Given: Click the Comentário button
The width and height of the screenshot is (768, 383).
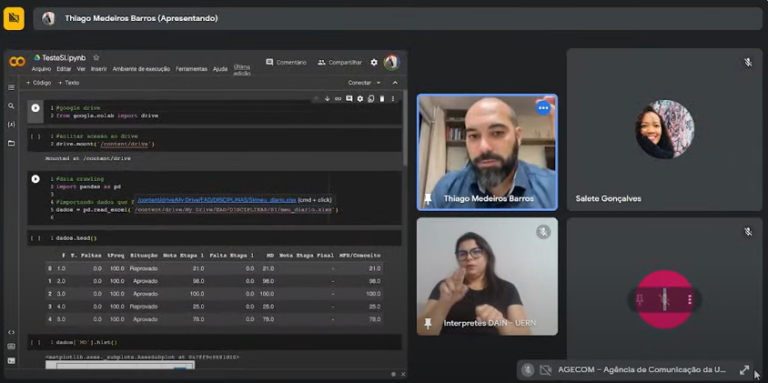Looking at the screenshot, I should (286, 63).
